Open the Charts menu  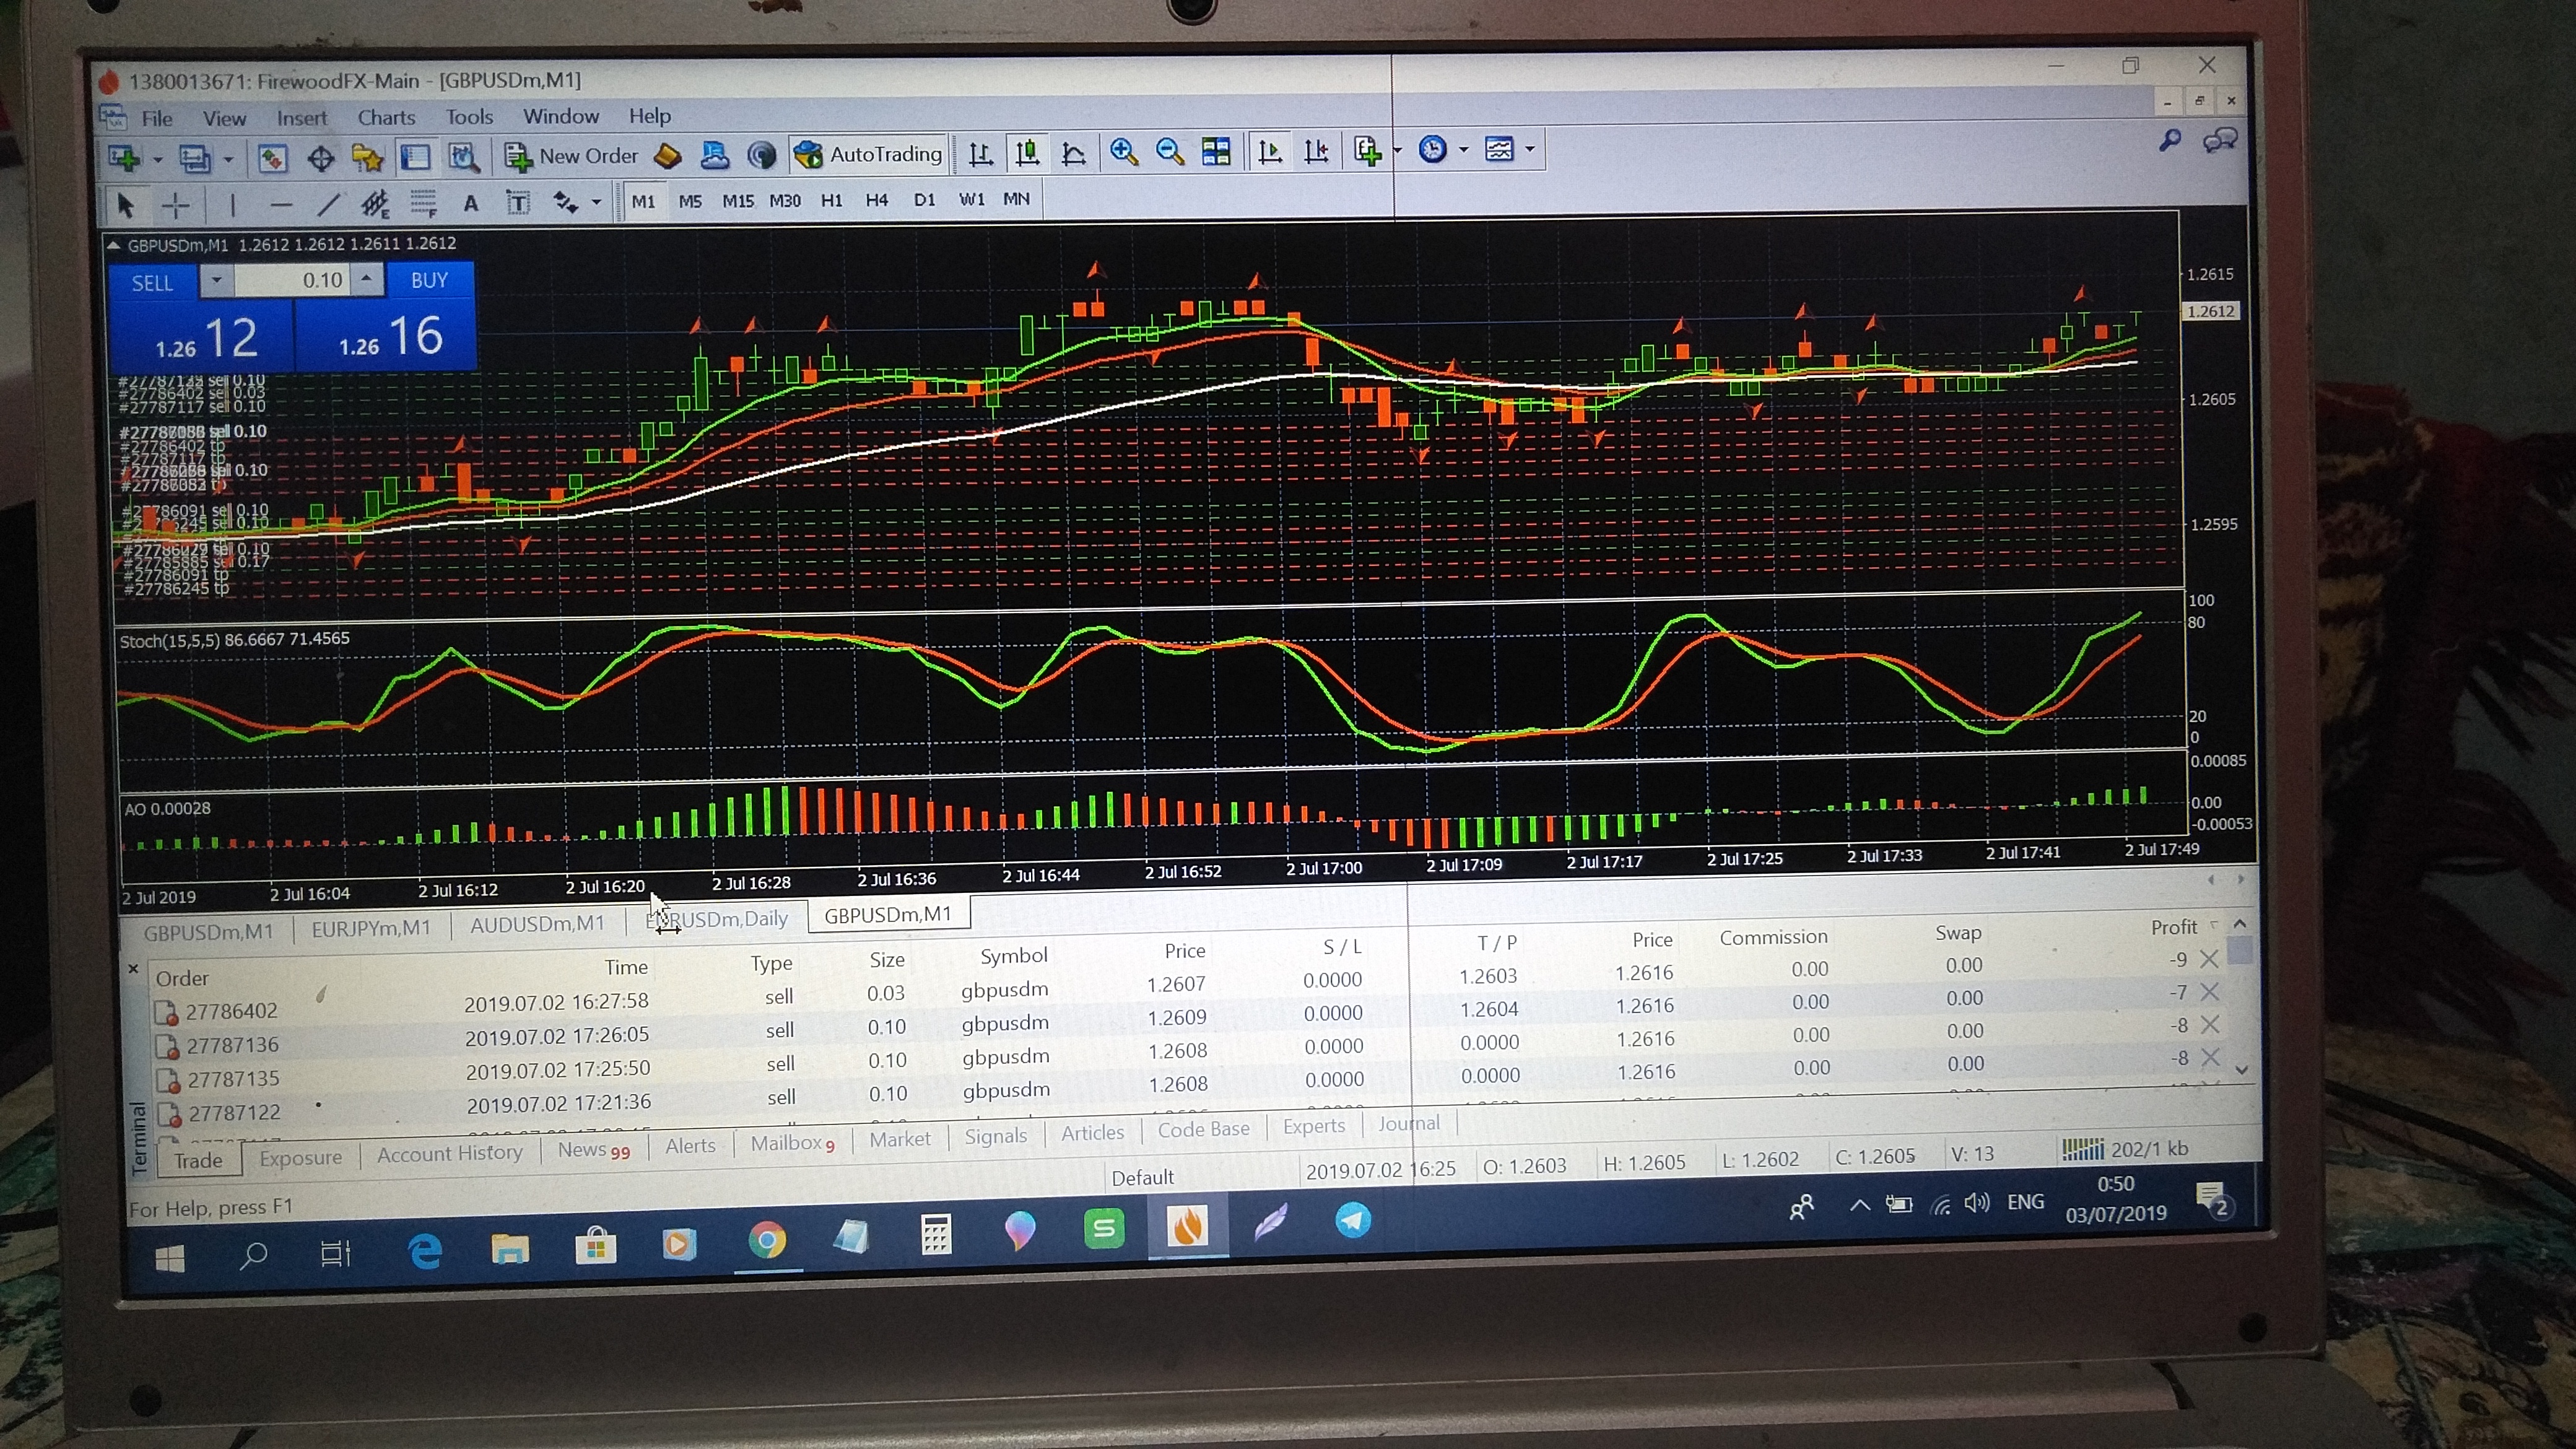(x=386, y=117)
